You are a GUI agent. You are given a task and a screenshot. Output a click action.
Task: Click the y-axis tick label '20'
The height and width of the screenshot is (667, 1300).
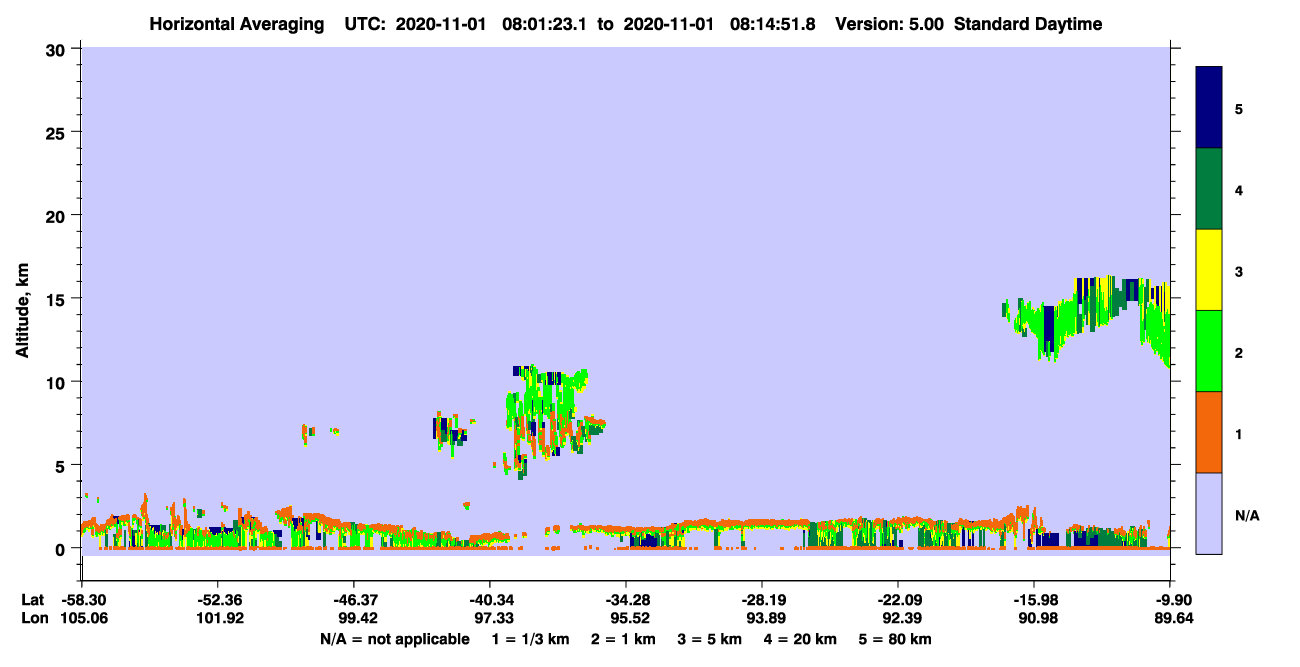point(58,215)
